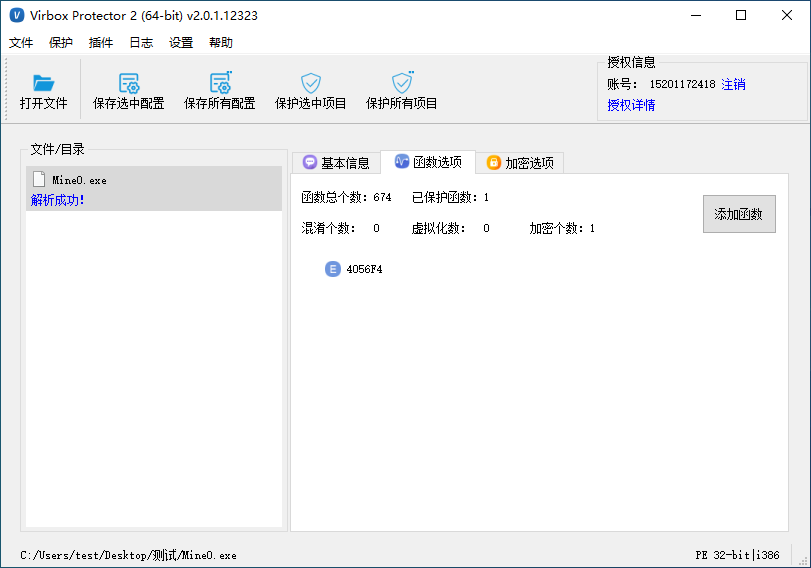The image size is (811, 568).
Task: Select Mine0.exe in the file list
Action: click(x=154, y=188)
